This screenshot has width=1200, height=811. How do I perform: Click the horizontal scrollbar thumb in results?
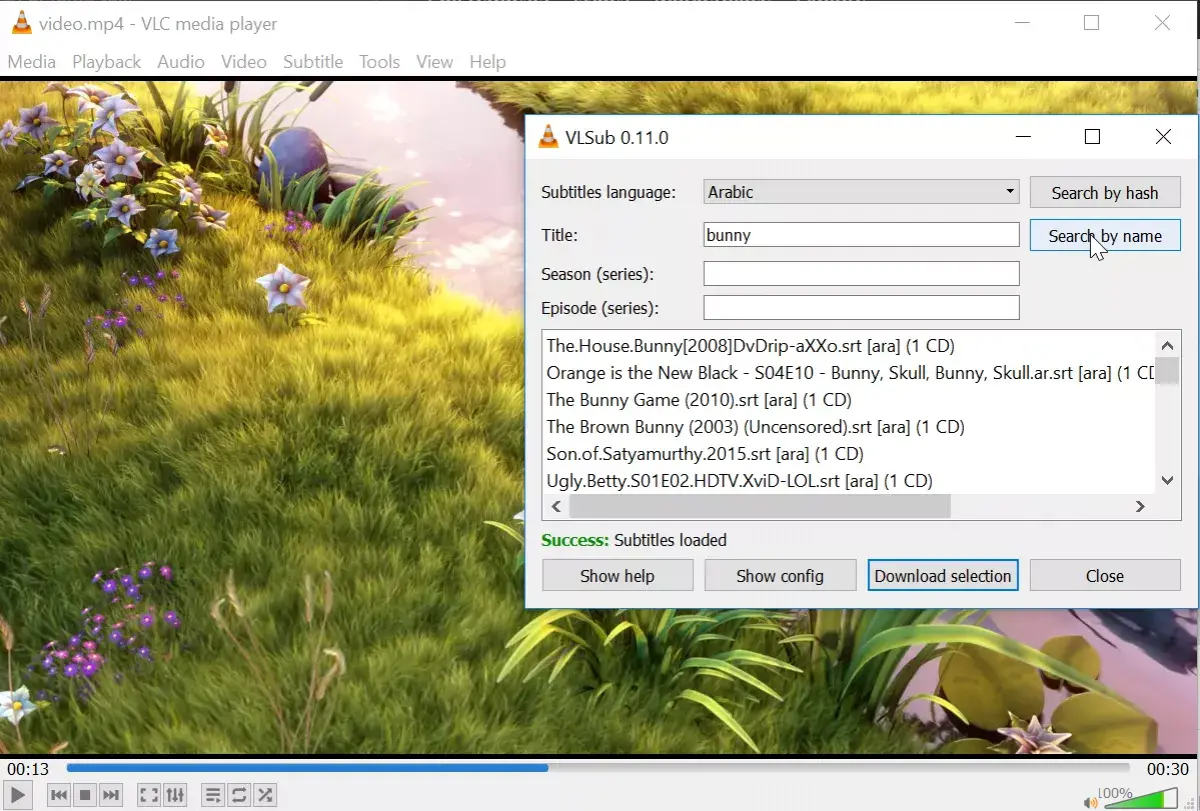(x=759, y=507)
